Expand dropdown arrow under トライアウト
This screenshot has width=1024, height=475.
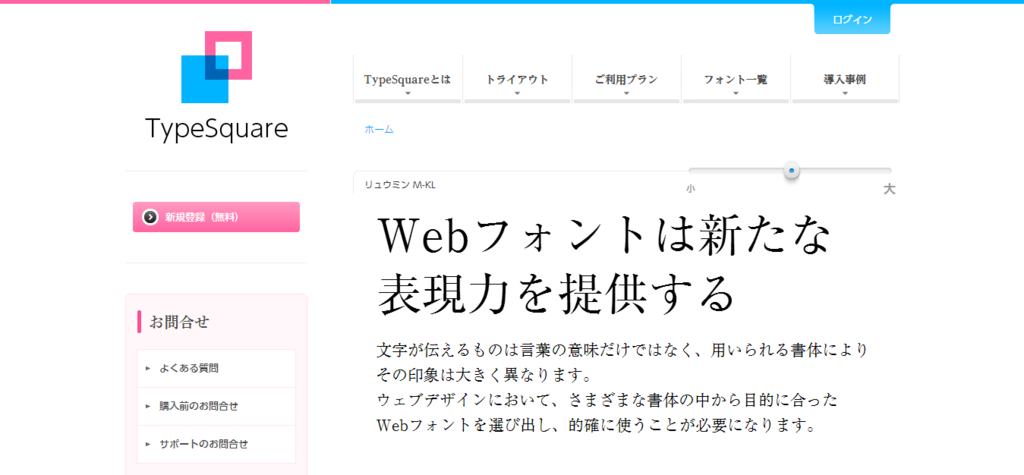click(517, 93)
